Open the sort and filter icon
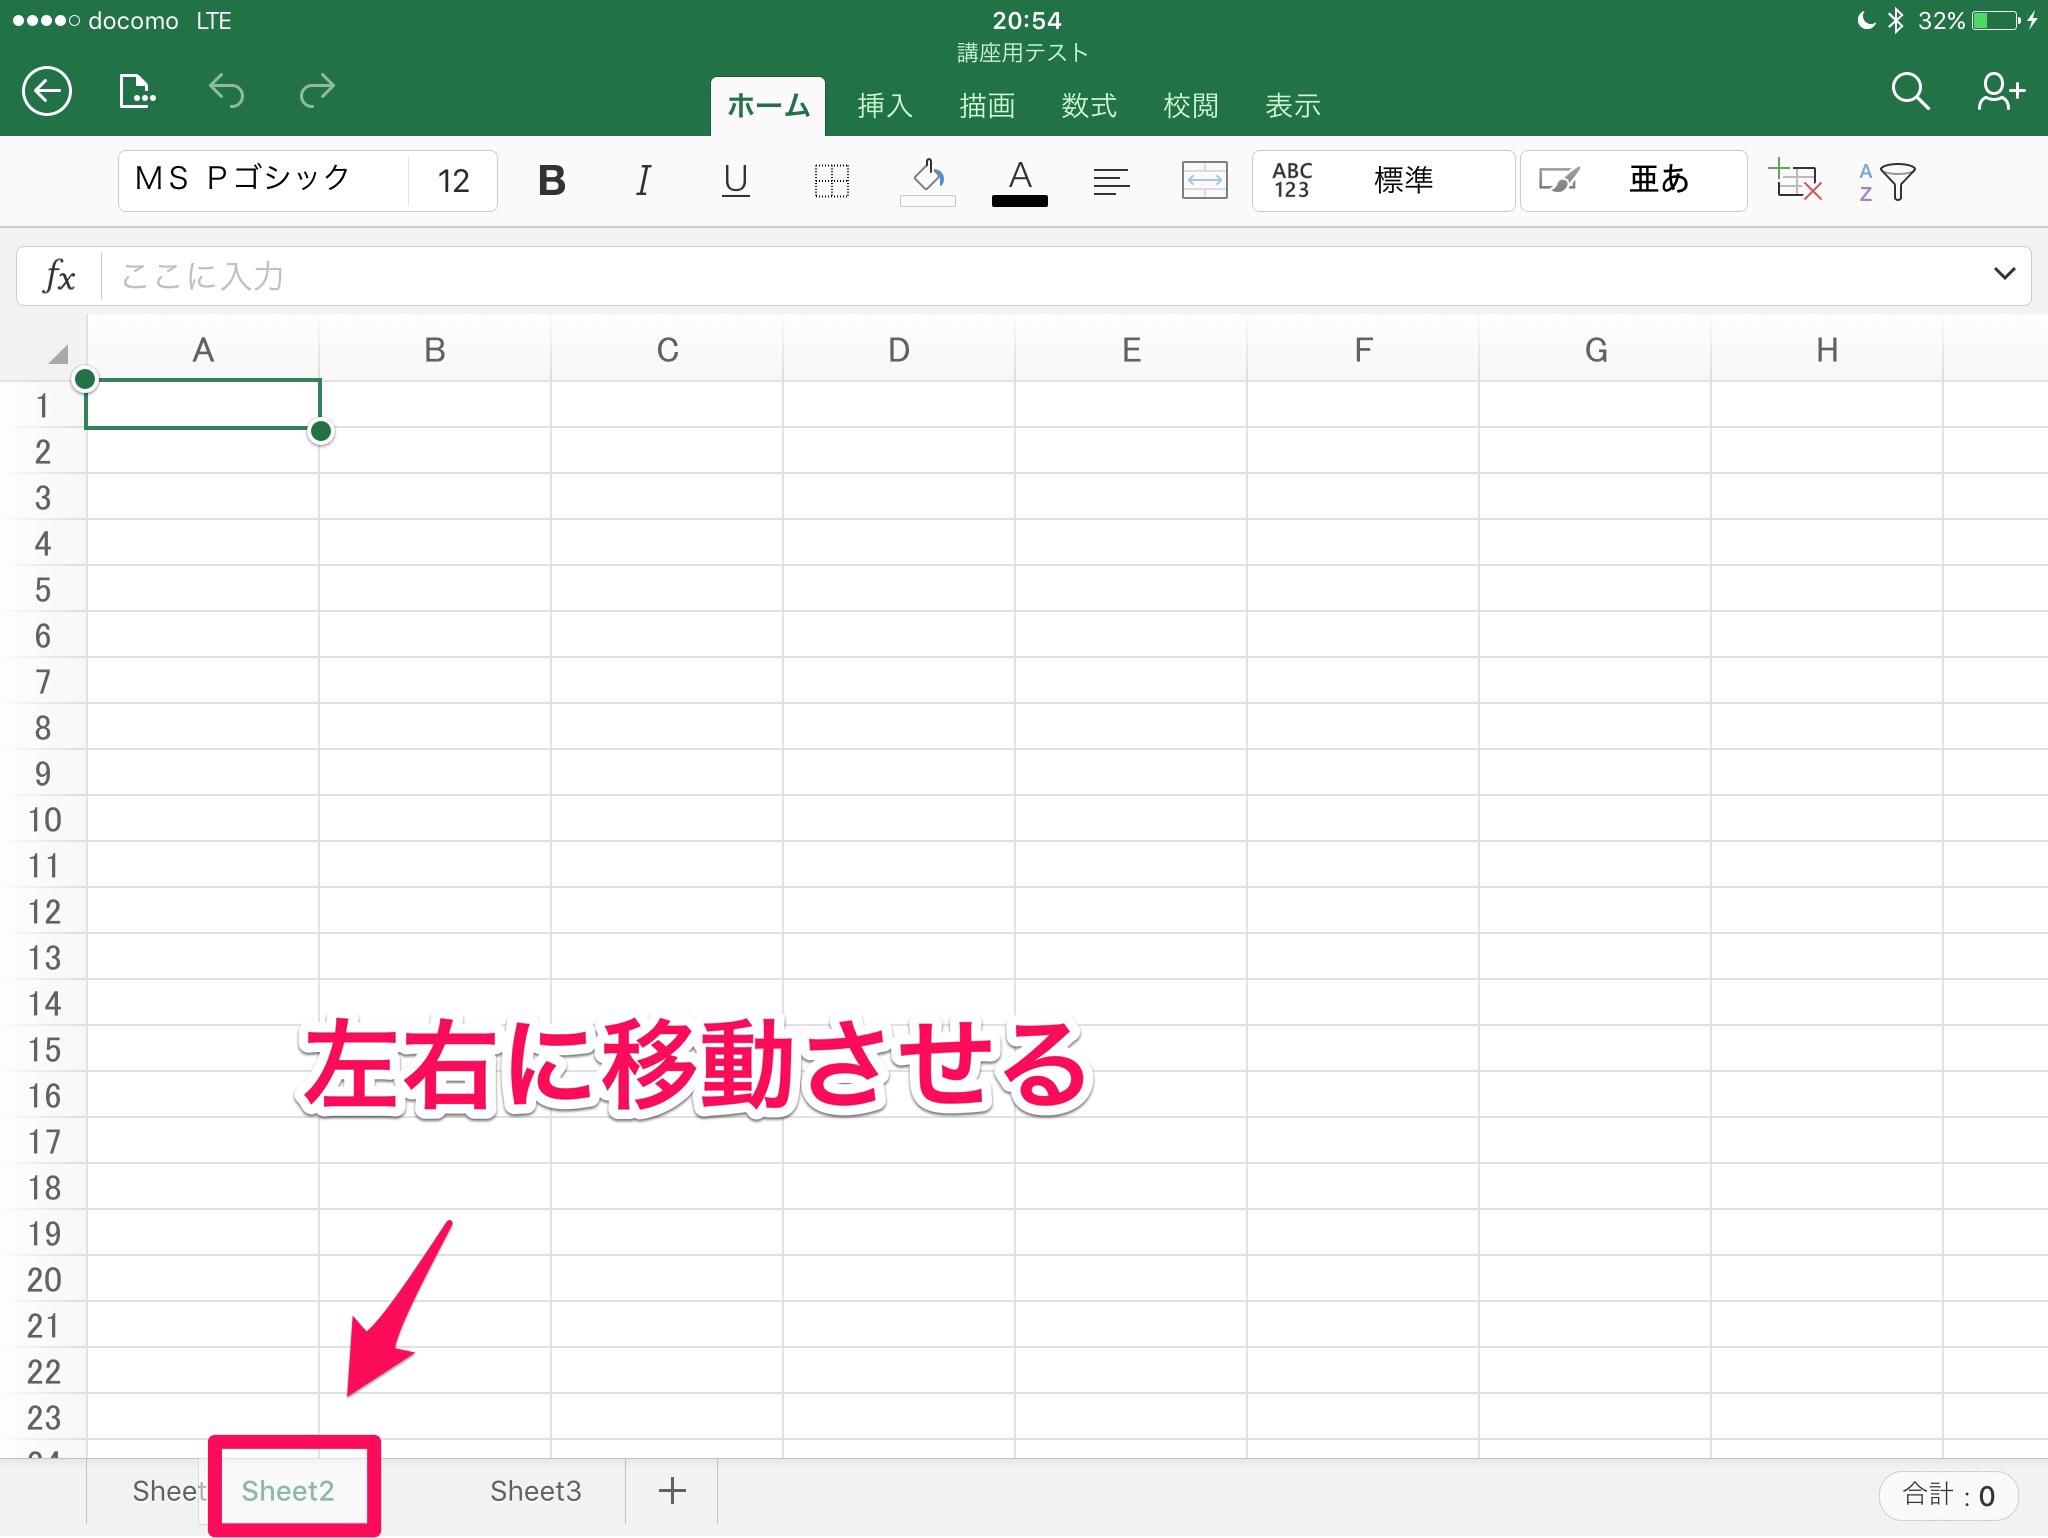2048x1538 pixels. [x=1886, y=181]
